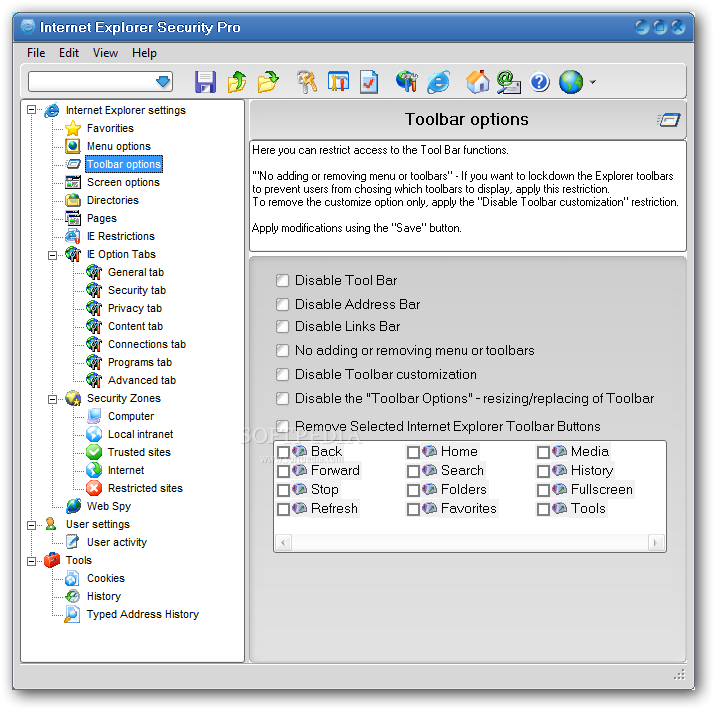Collapse the User settings node
The width and height of the screenshot is (715, 710).
coord(31,525)
